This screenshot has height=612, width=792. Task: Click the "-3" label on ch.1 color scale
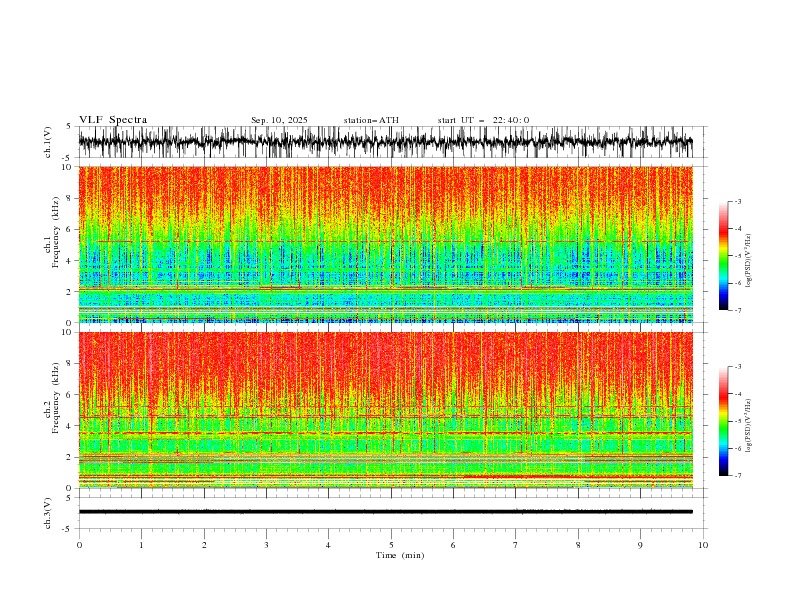coord(737,201)
